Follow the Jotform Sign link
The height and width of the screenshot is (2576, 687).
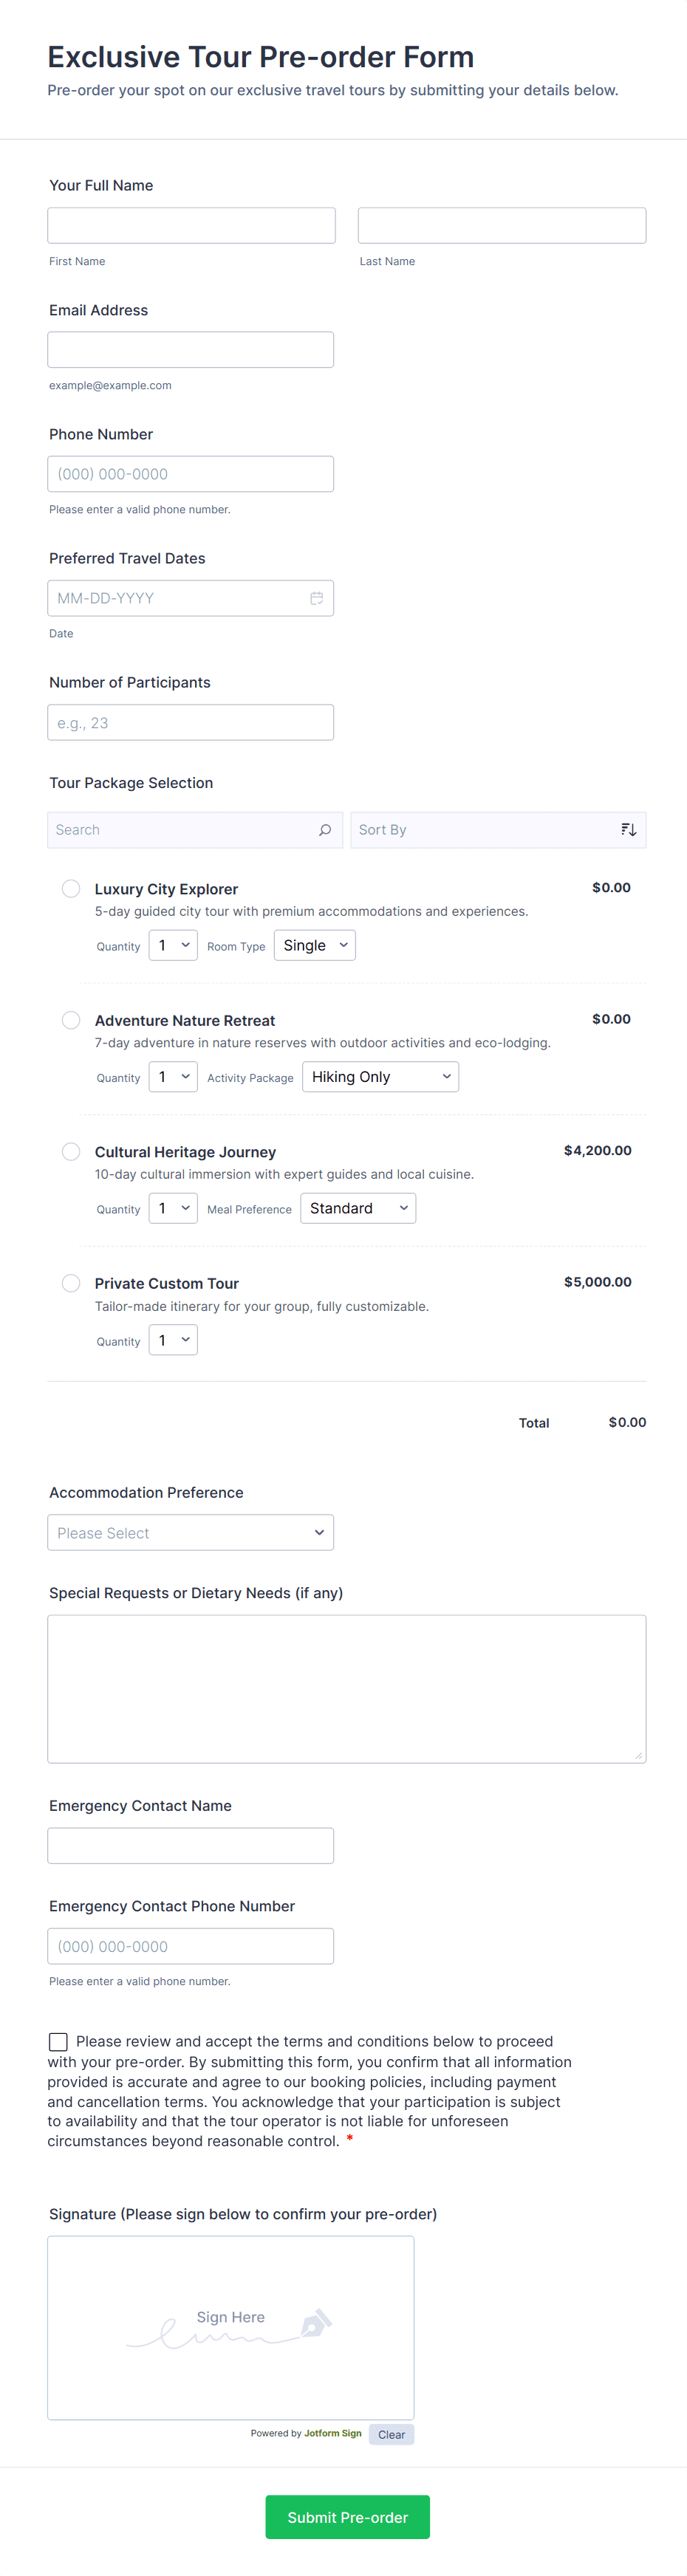(x=332, y=2433)
